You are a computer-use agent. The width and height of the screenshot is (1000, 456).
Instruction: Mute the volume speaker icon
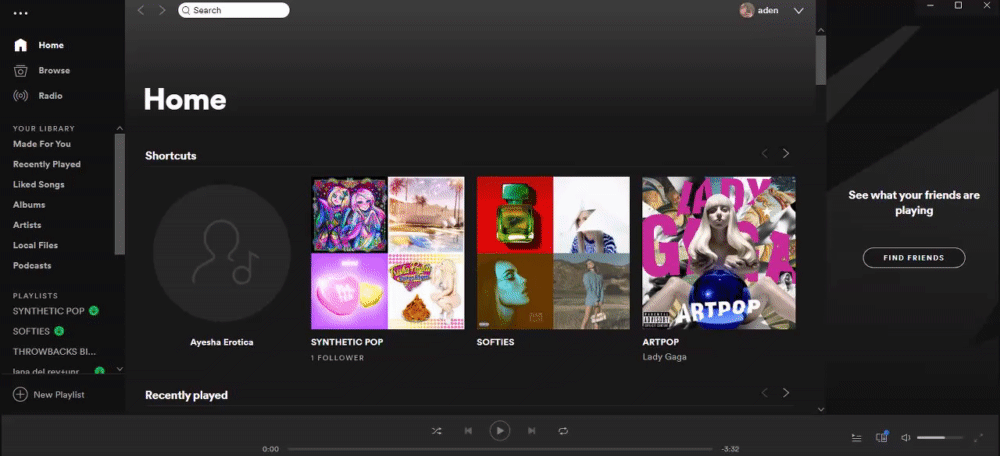point(906,438)
